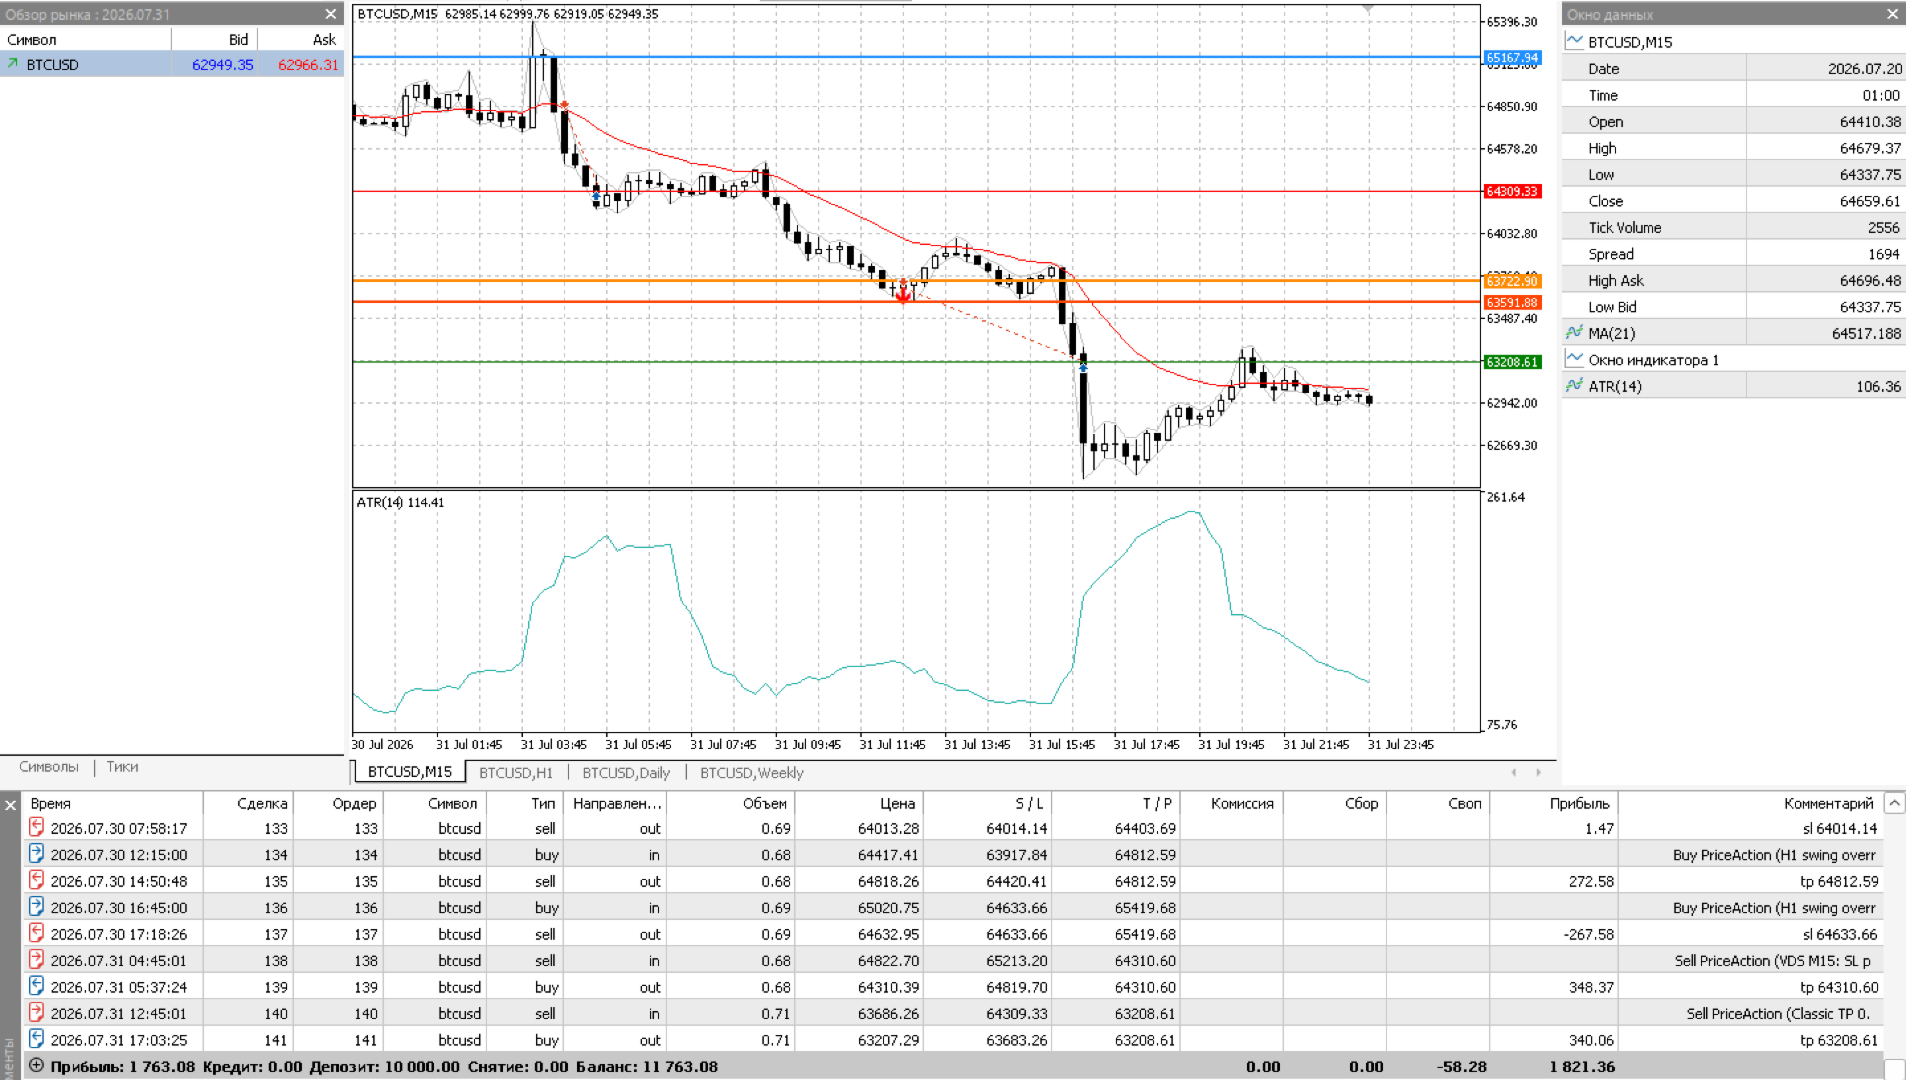Click the sell deal icon for deal 133
The height and width of the screenshot is (1080, 1906).
coord(36,827)
